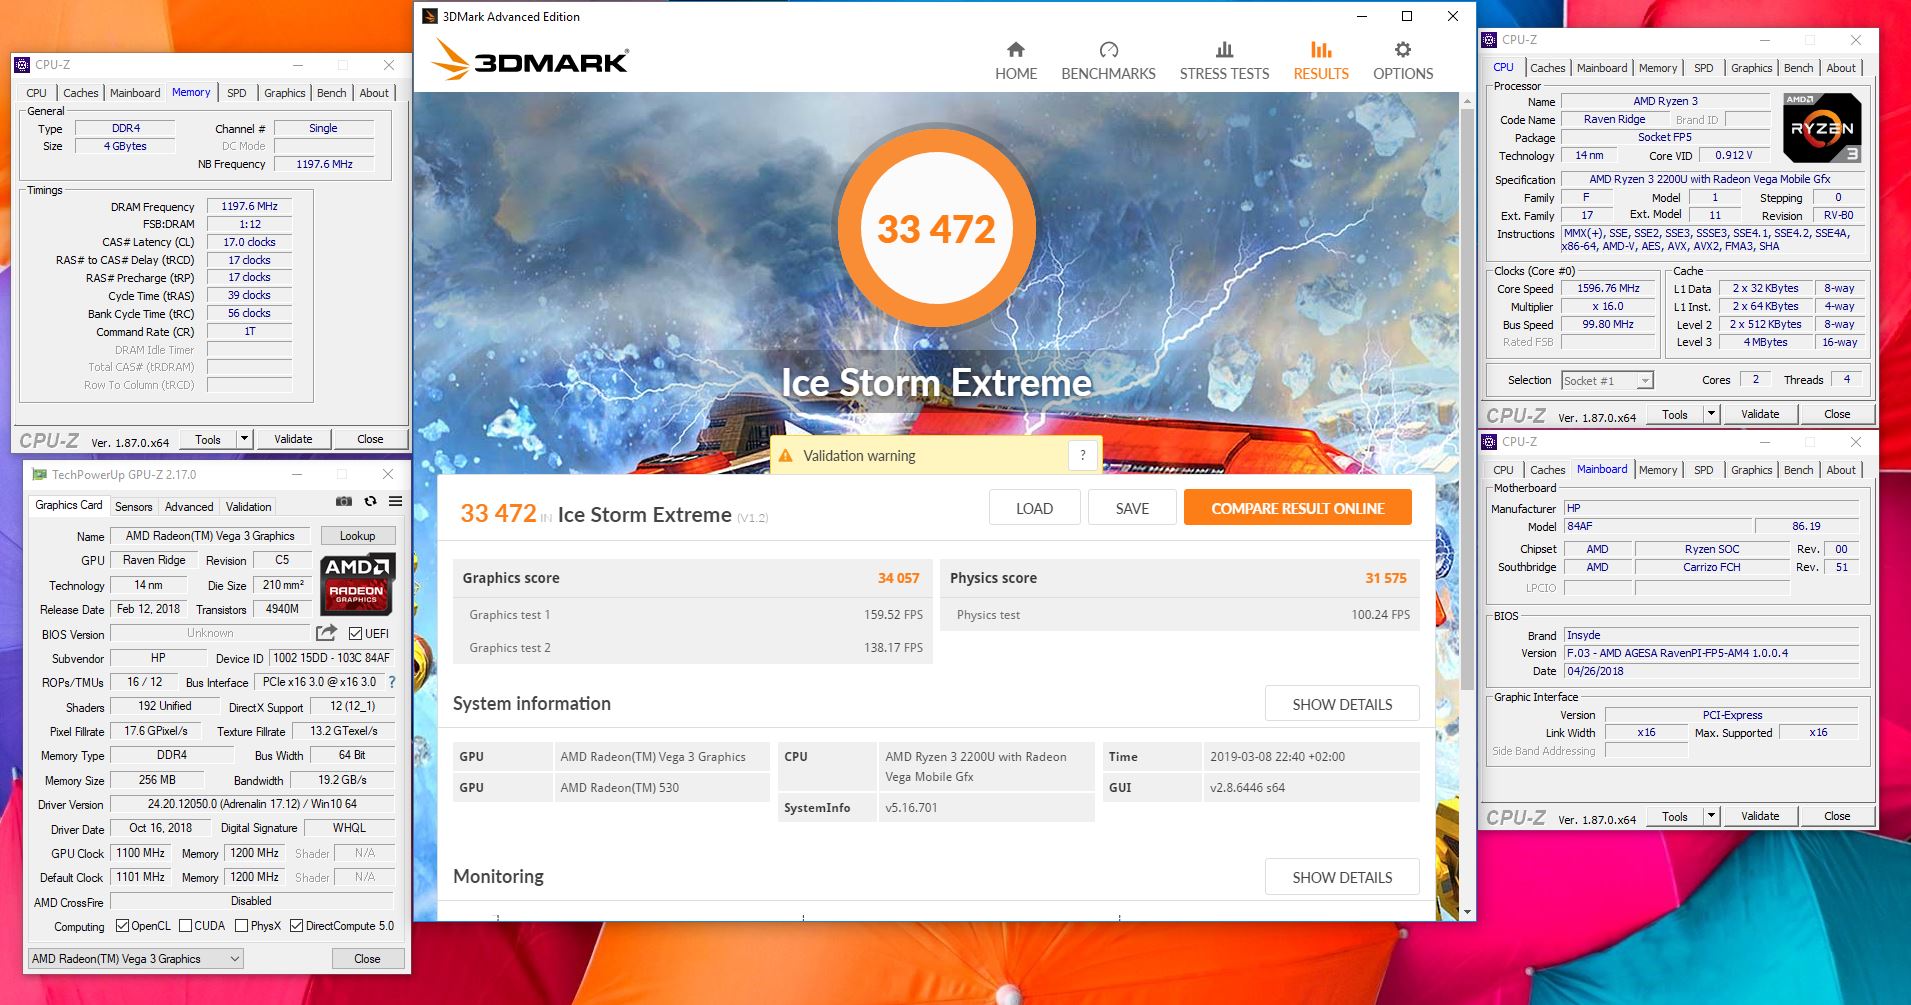Switch to Bench tab in CPU-Z CPU window
Screen dimensions: 1911x1005
coord(1798,68)
